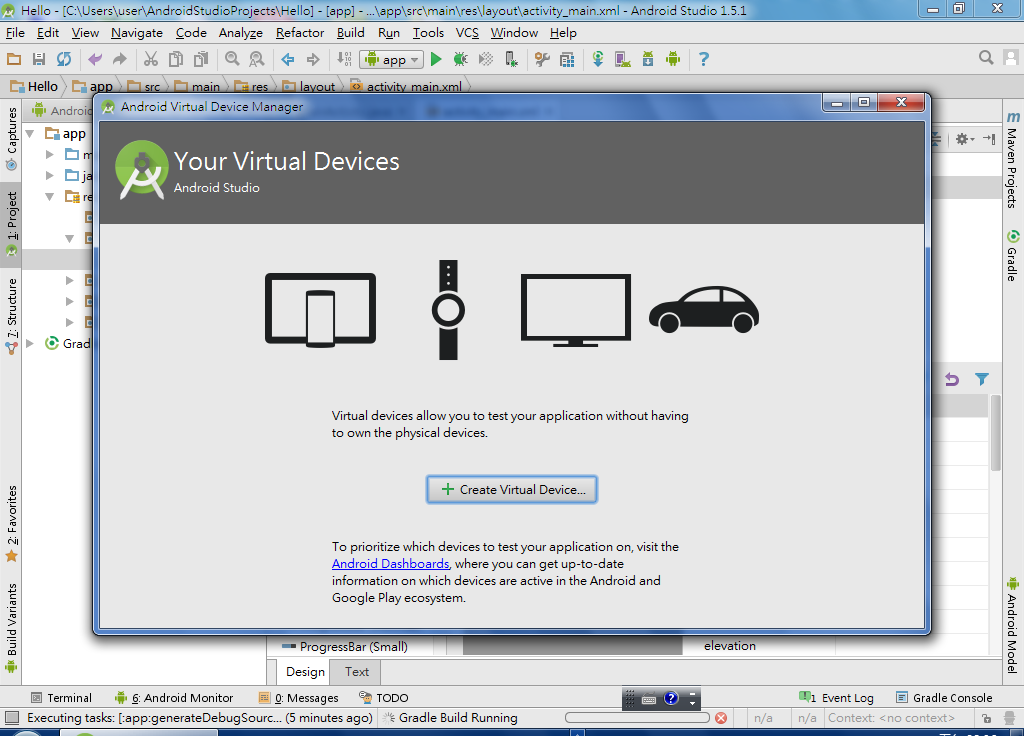Click the green Run play button

point(436,59)
